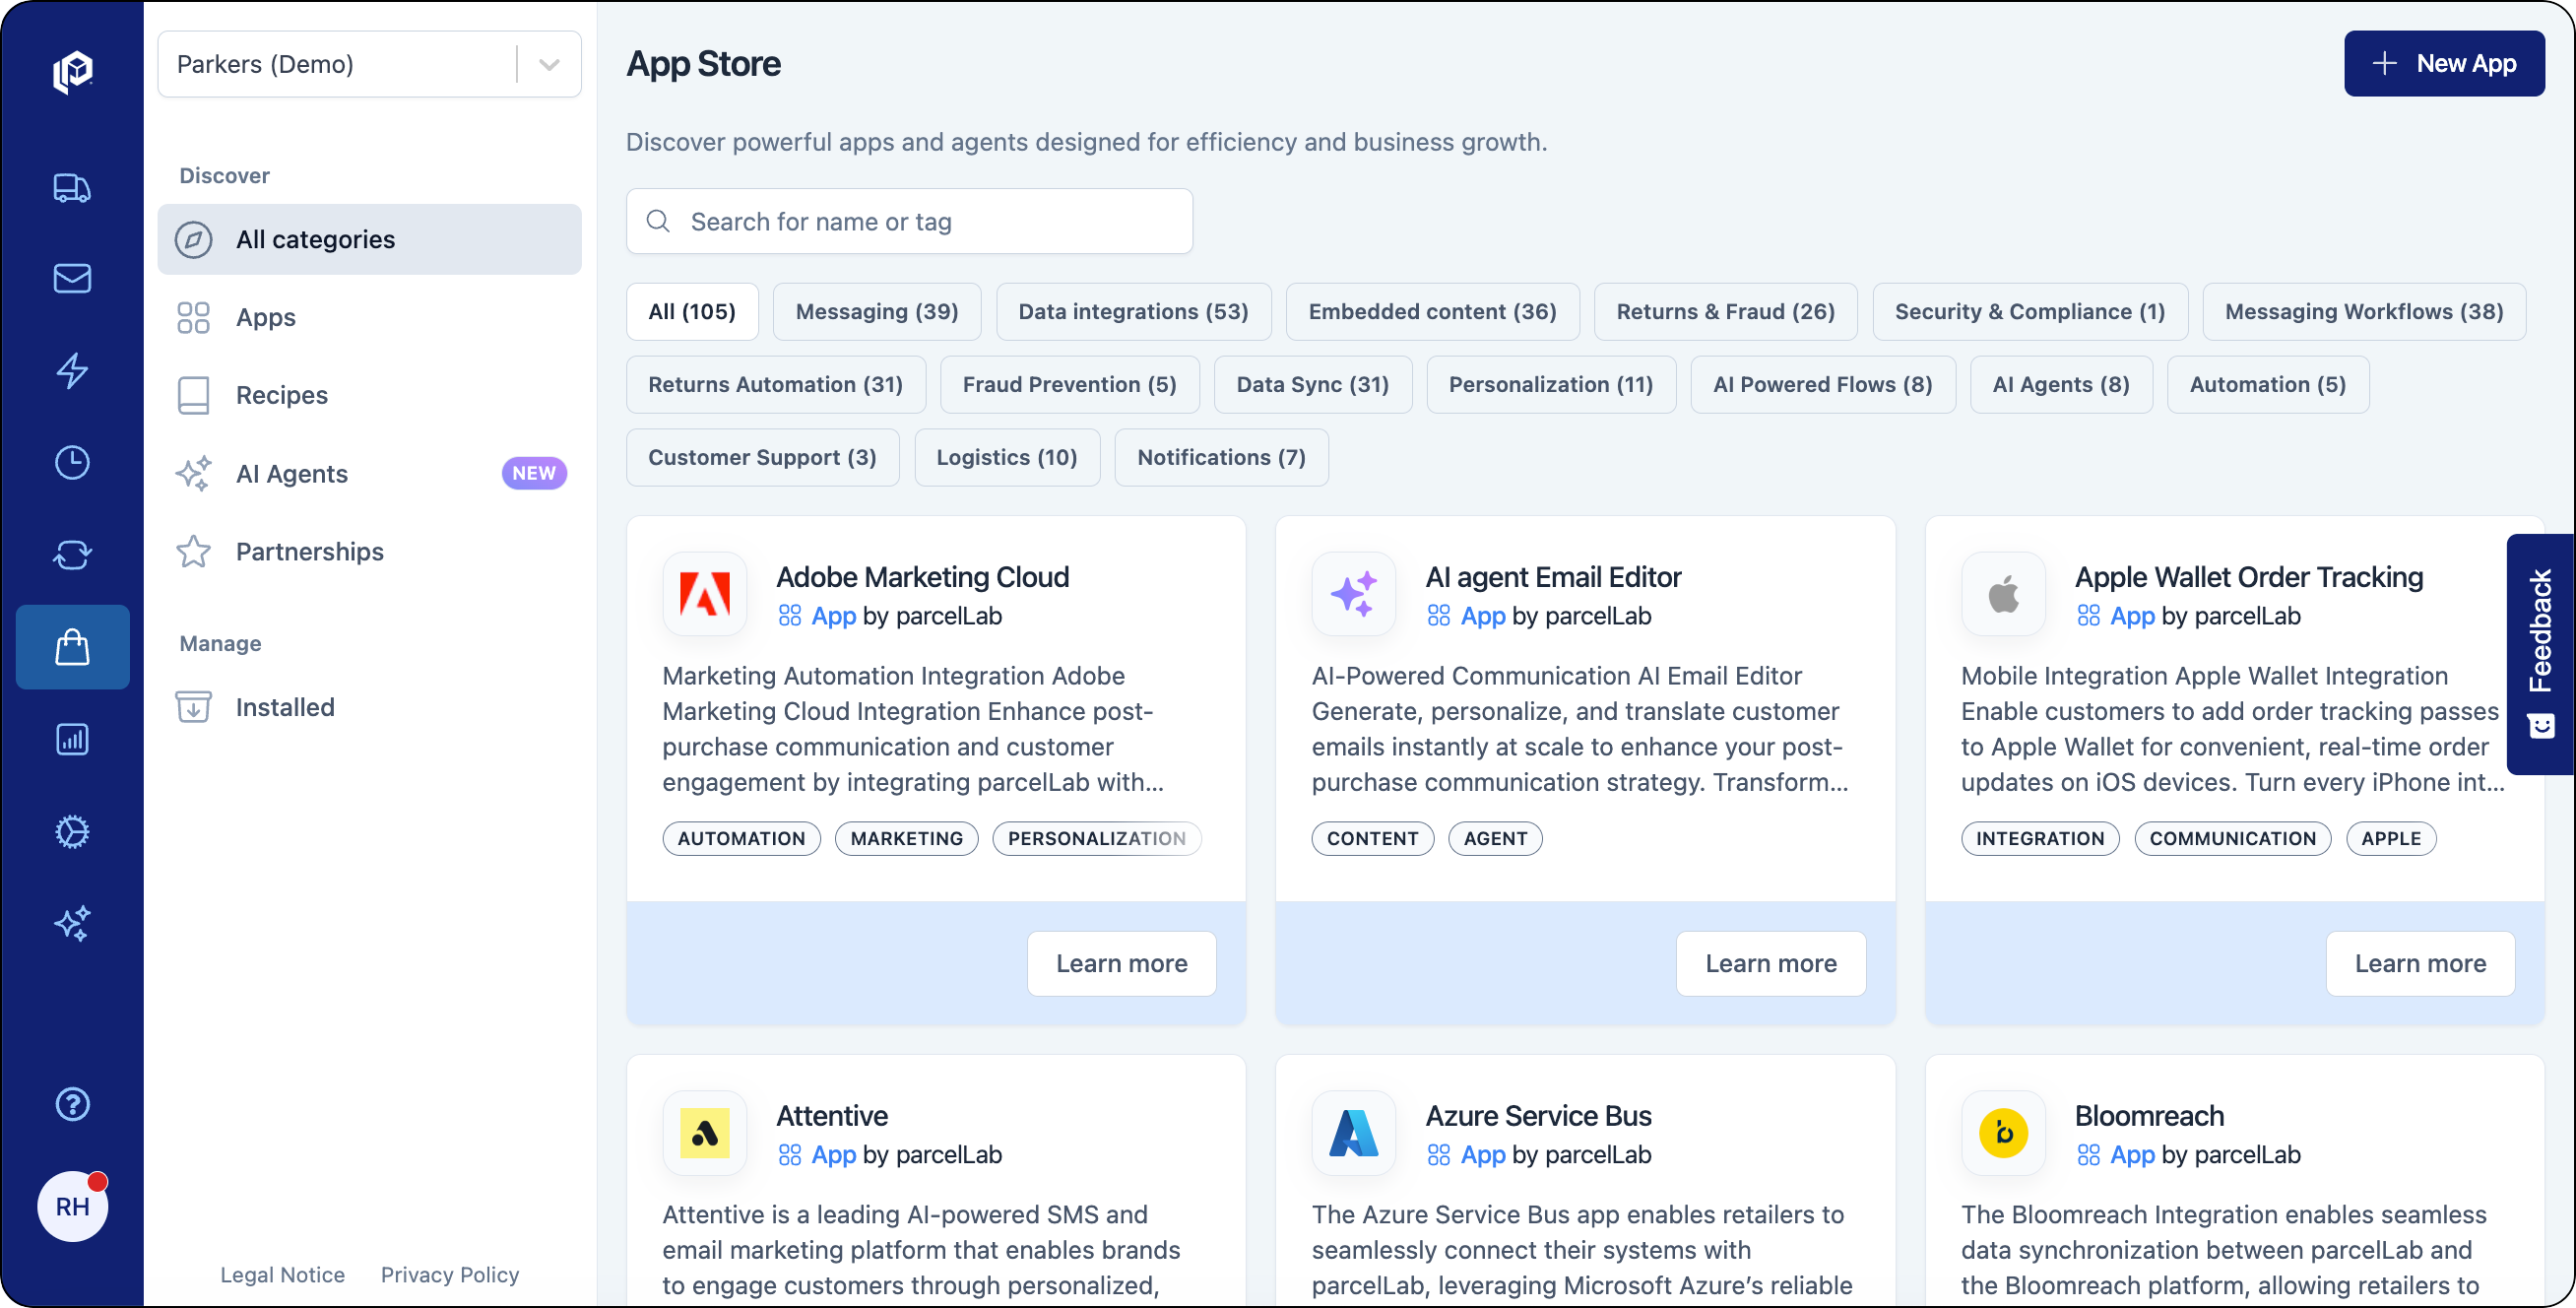Image resolution: width=2576 pixels, height=1308 pixels.
Task: Open the settings gear icon
Action: point(71,831)
